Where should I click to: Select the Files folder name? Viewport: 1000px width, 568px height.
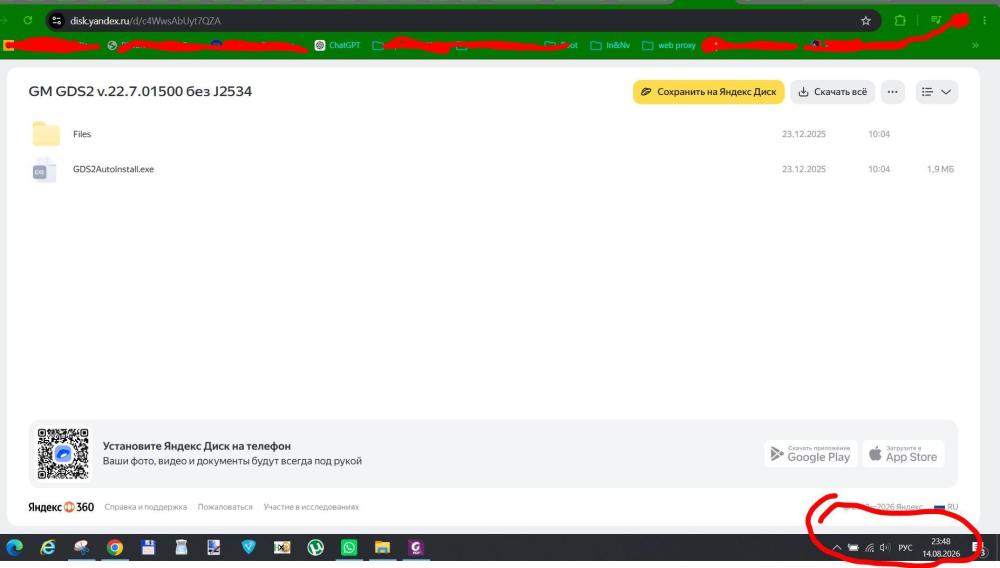point(82,134)
